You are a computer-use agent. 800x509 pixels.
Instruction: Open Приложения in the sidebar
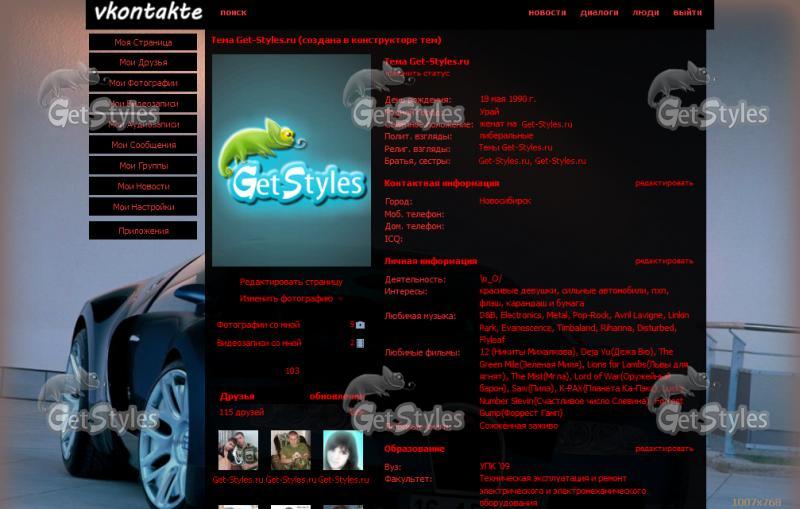point(143,231)
